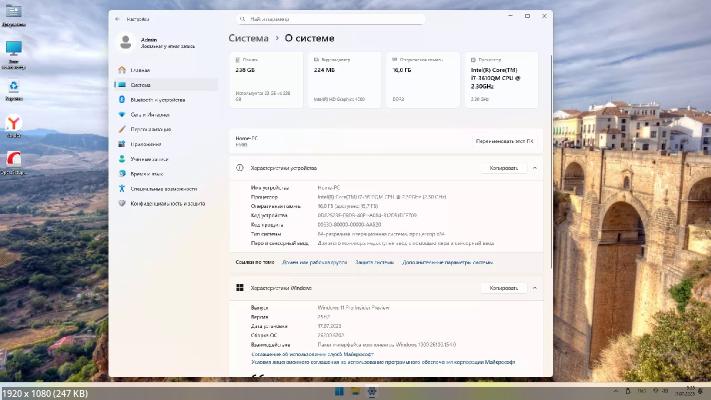
Task: Open Accounts (Учетные записи) settings
Action: click(166, 159)
